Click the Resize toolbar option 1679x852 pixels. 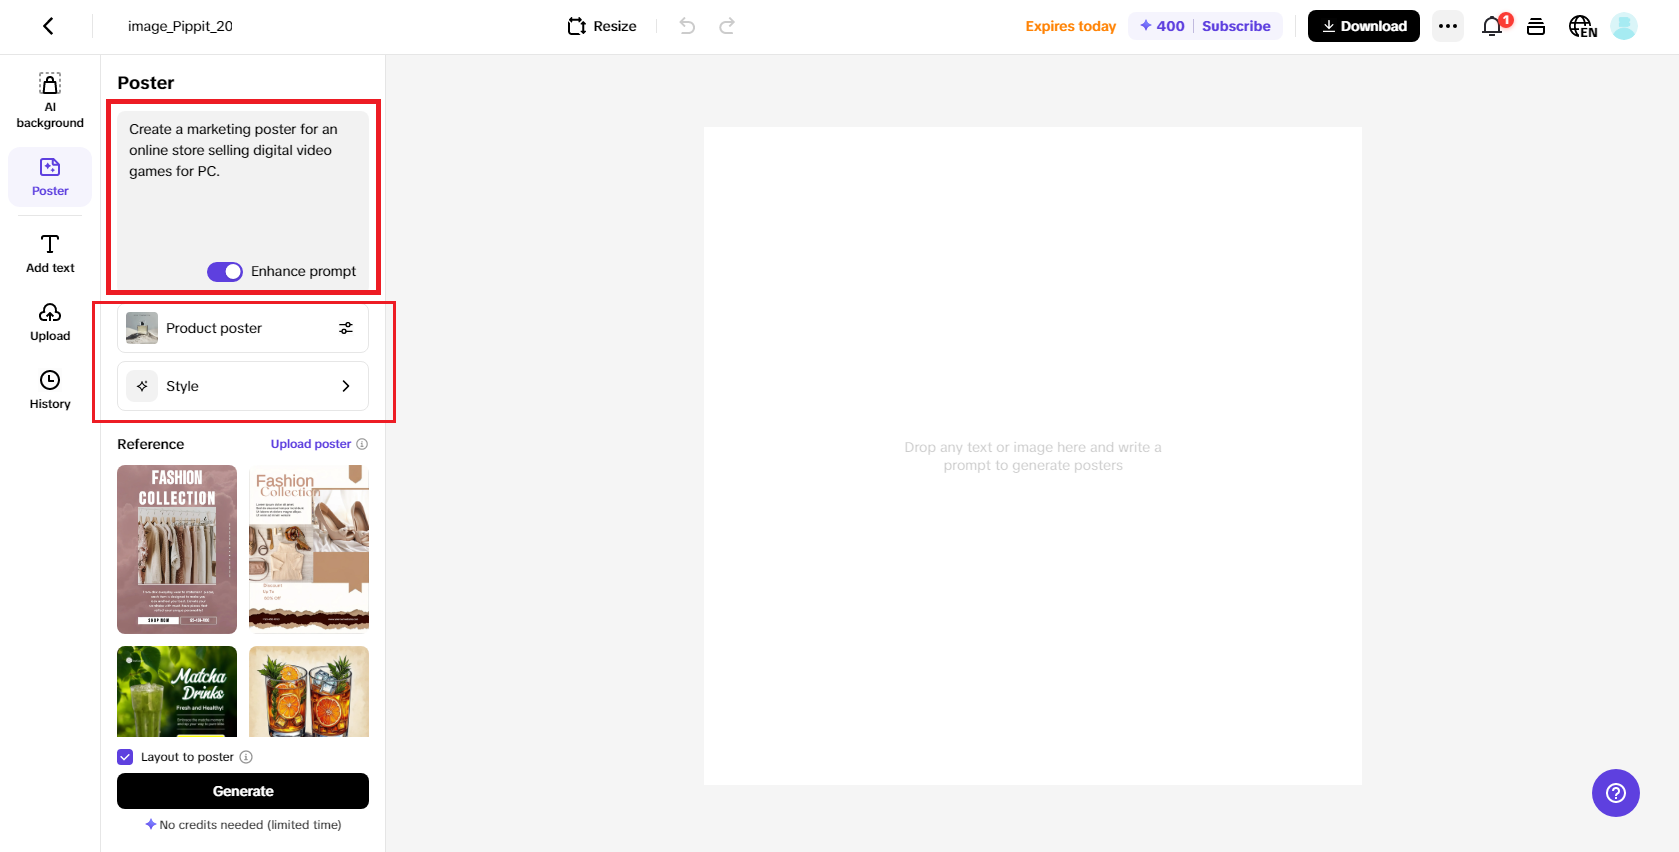[602, 26]
